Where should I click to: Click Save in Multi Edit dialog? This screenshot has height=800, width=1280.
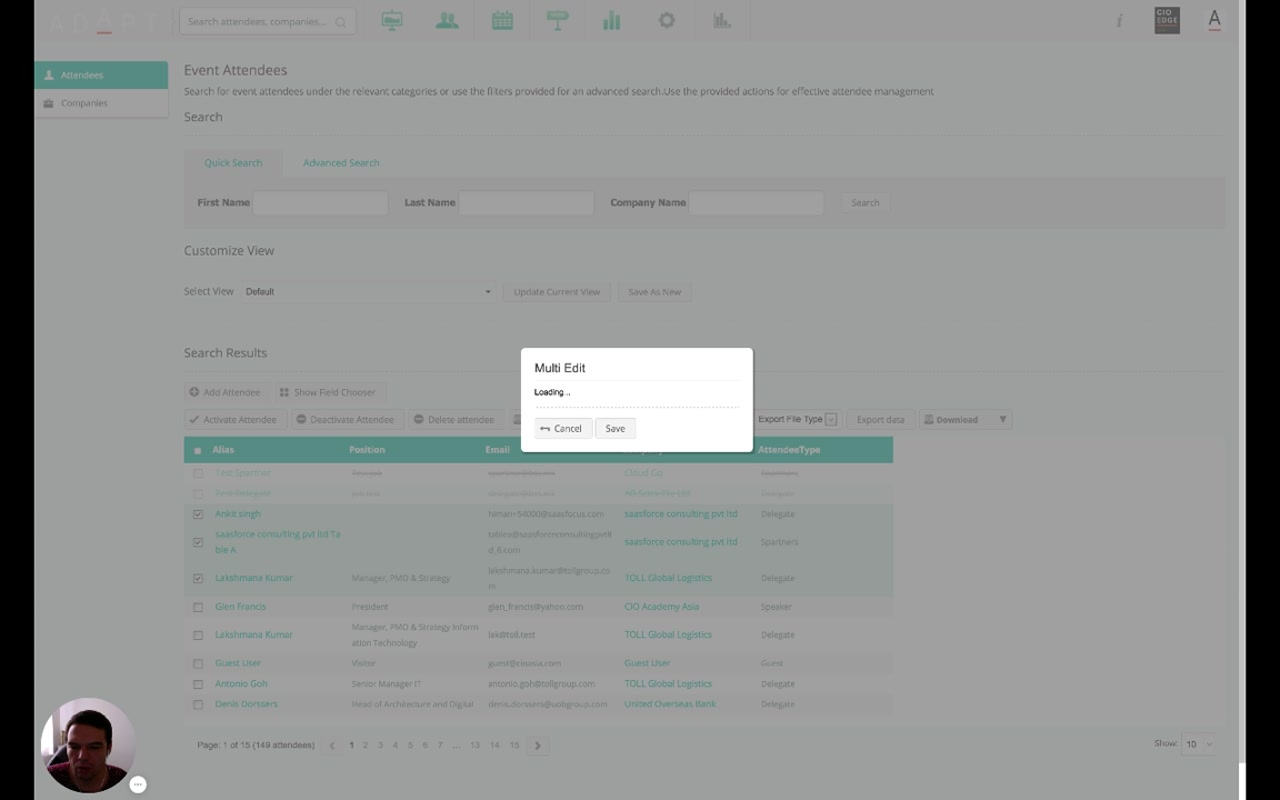[x=615, y=428]
